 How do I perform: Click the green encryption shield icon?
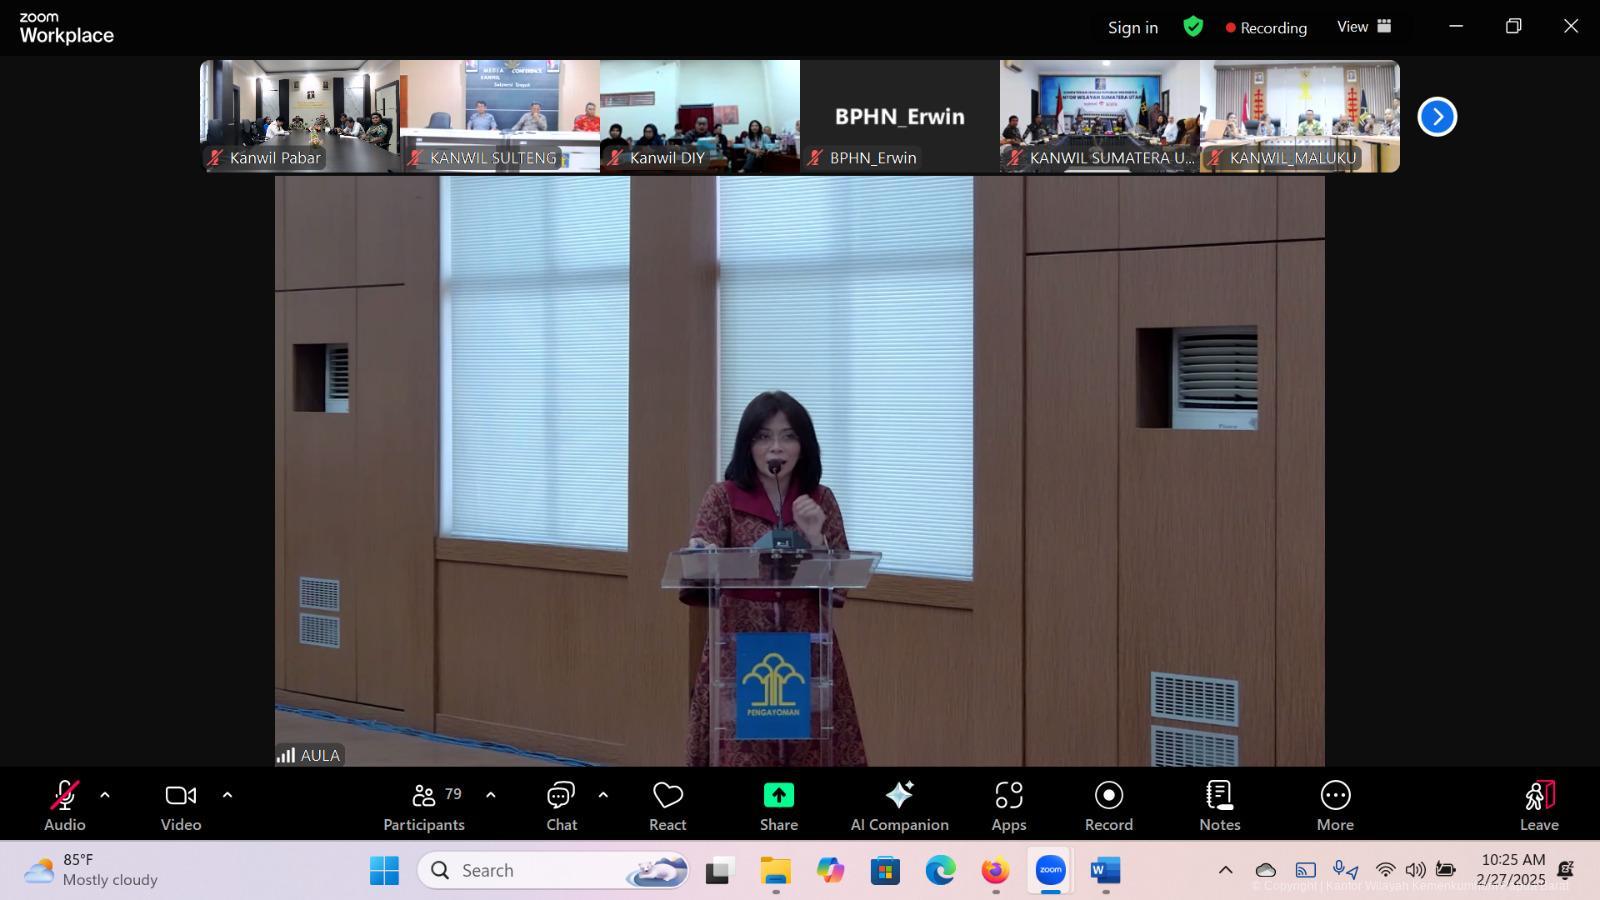coord(1193,27)
